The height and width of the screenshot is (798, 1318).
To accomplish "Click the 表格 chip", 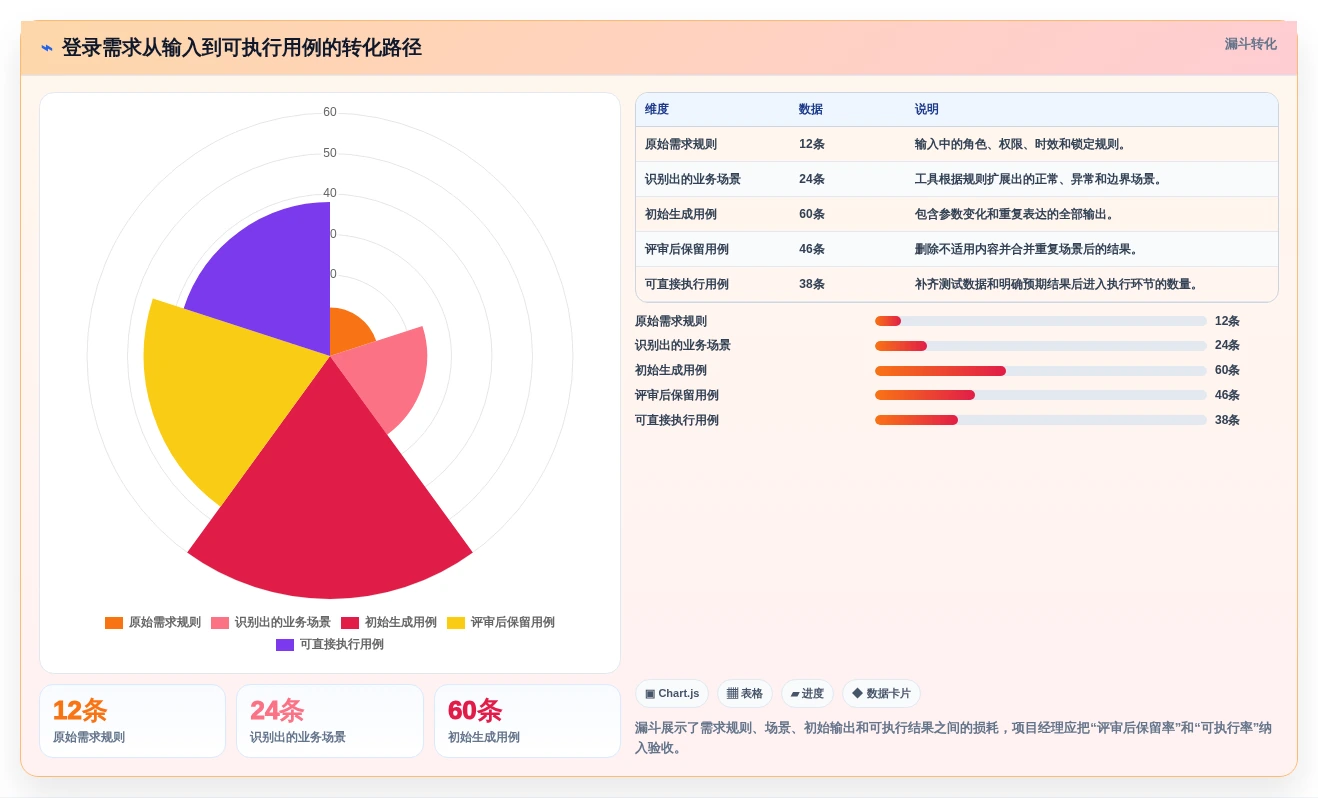I will 745,693.
